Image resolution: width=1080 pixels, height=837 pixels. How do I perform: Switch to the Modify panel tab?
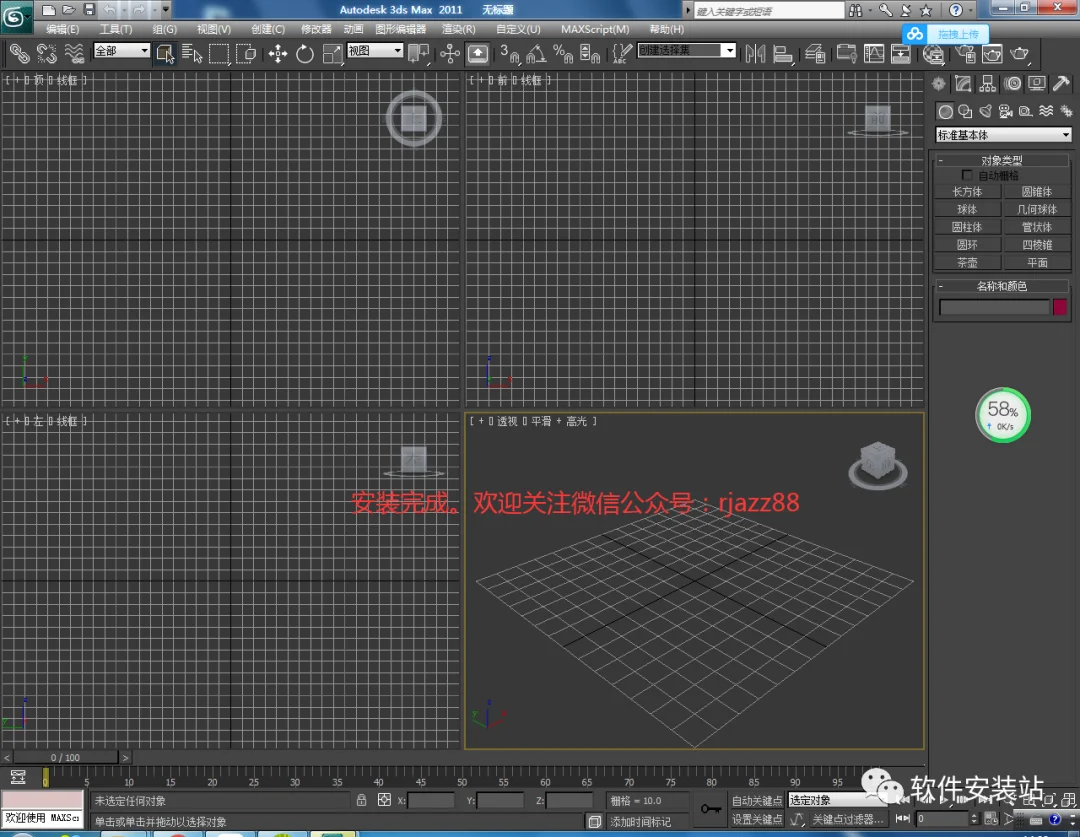click(x=963, y=84)
